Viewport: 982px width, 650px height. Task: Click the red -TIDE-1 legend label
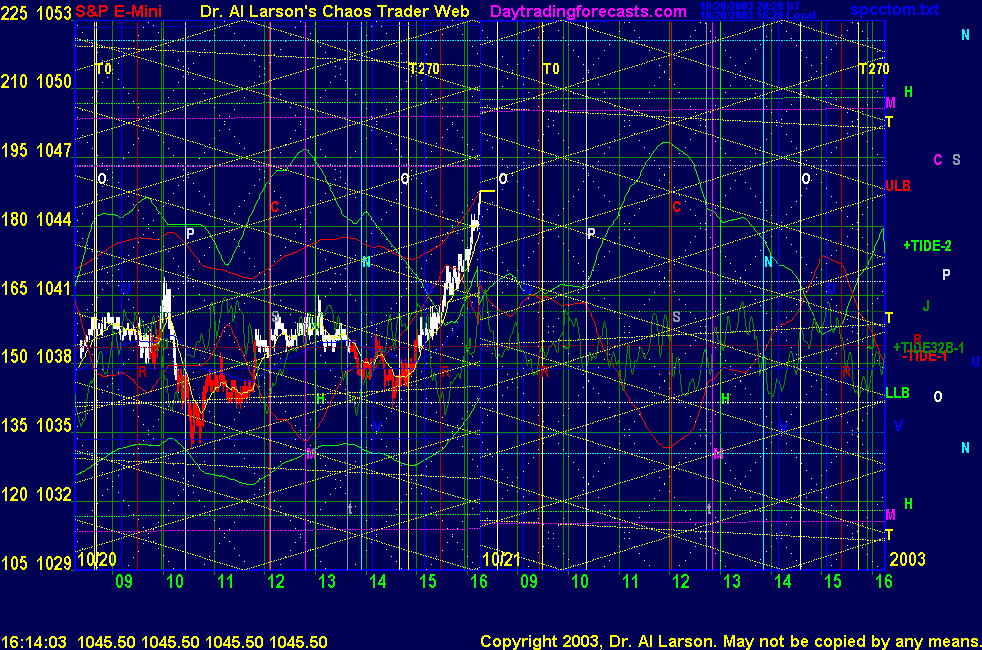[x=926, y=357]
